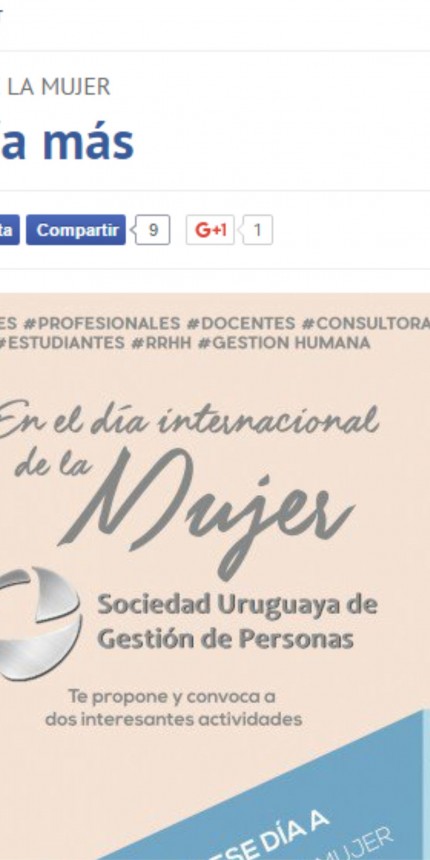Click the silver Sociedad Uruguaya logo emblem
The image size is (430, 860).
[40, 623]
